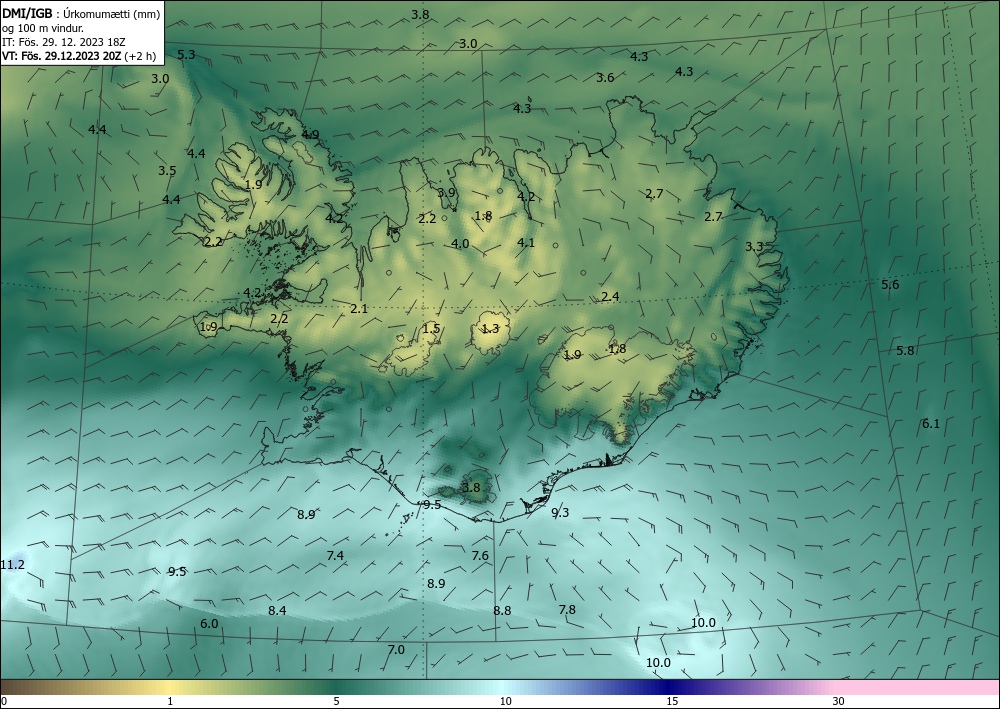
Task: Select the 1.5 value on the glacier
Action: (x=431, y=329)
